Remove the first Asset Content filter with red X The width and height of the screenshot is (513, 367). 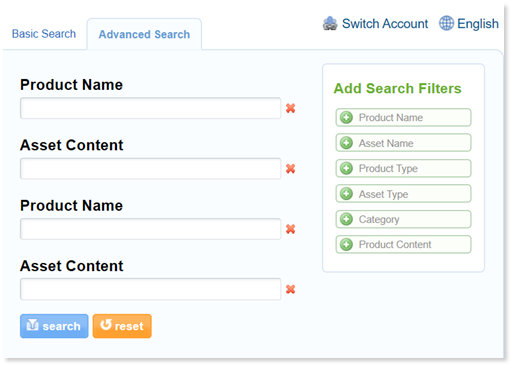click(290, 169)
